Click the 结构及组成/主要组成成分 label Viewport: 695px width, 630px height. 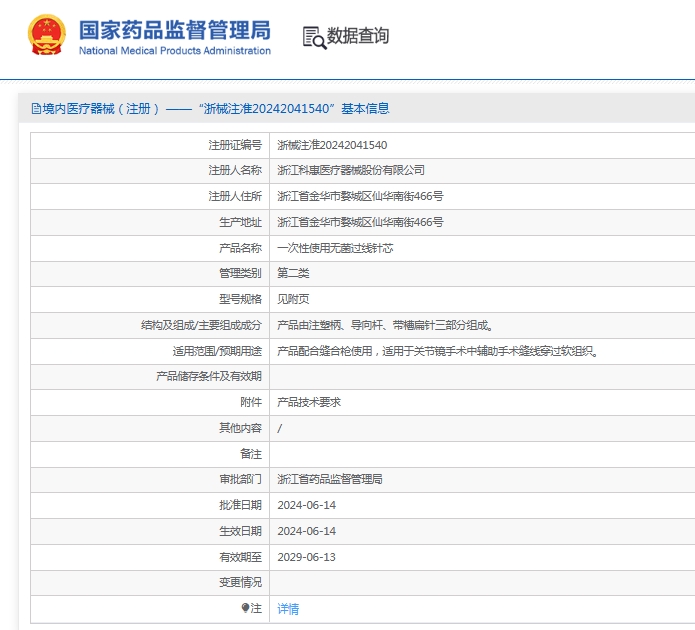pyautogui.click(x=201, y=325)
